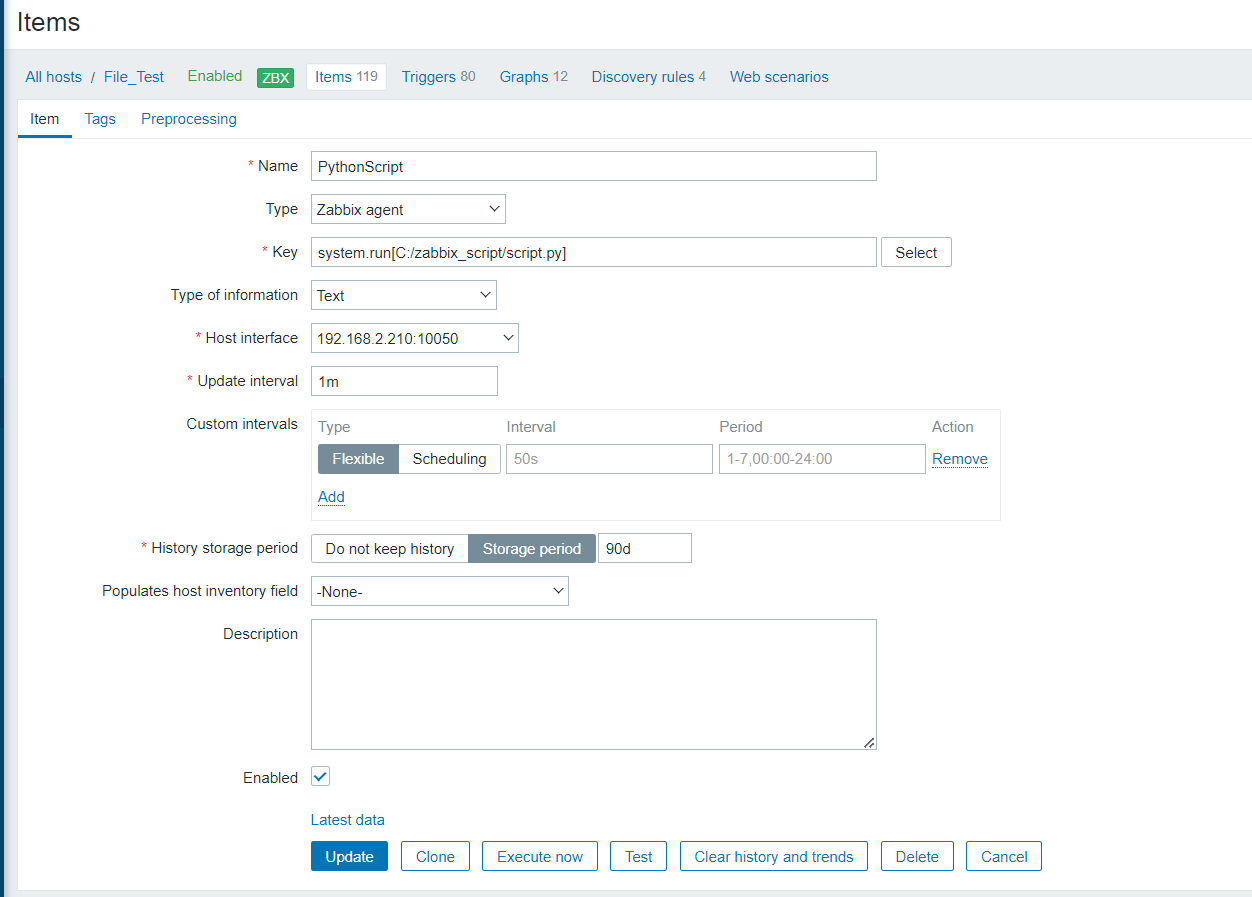Open the Latest data link
The width and height of the screenshot is (1252, 897).
(x=347, y=820)
